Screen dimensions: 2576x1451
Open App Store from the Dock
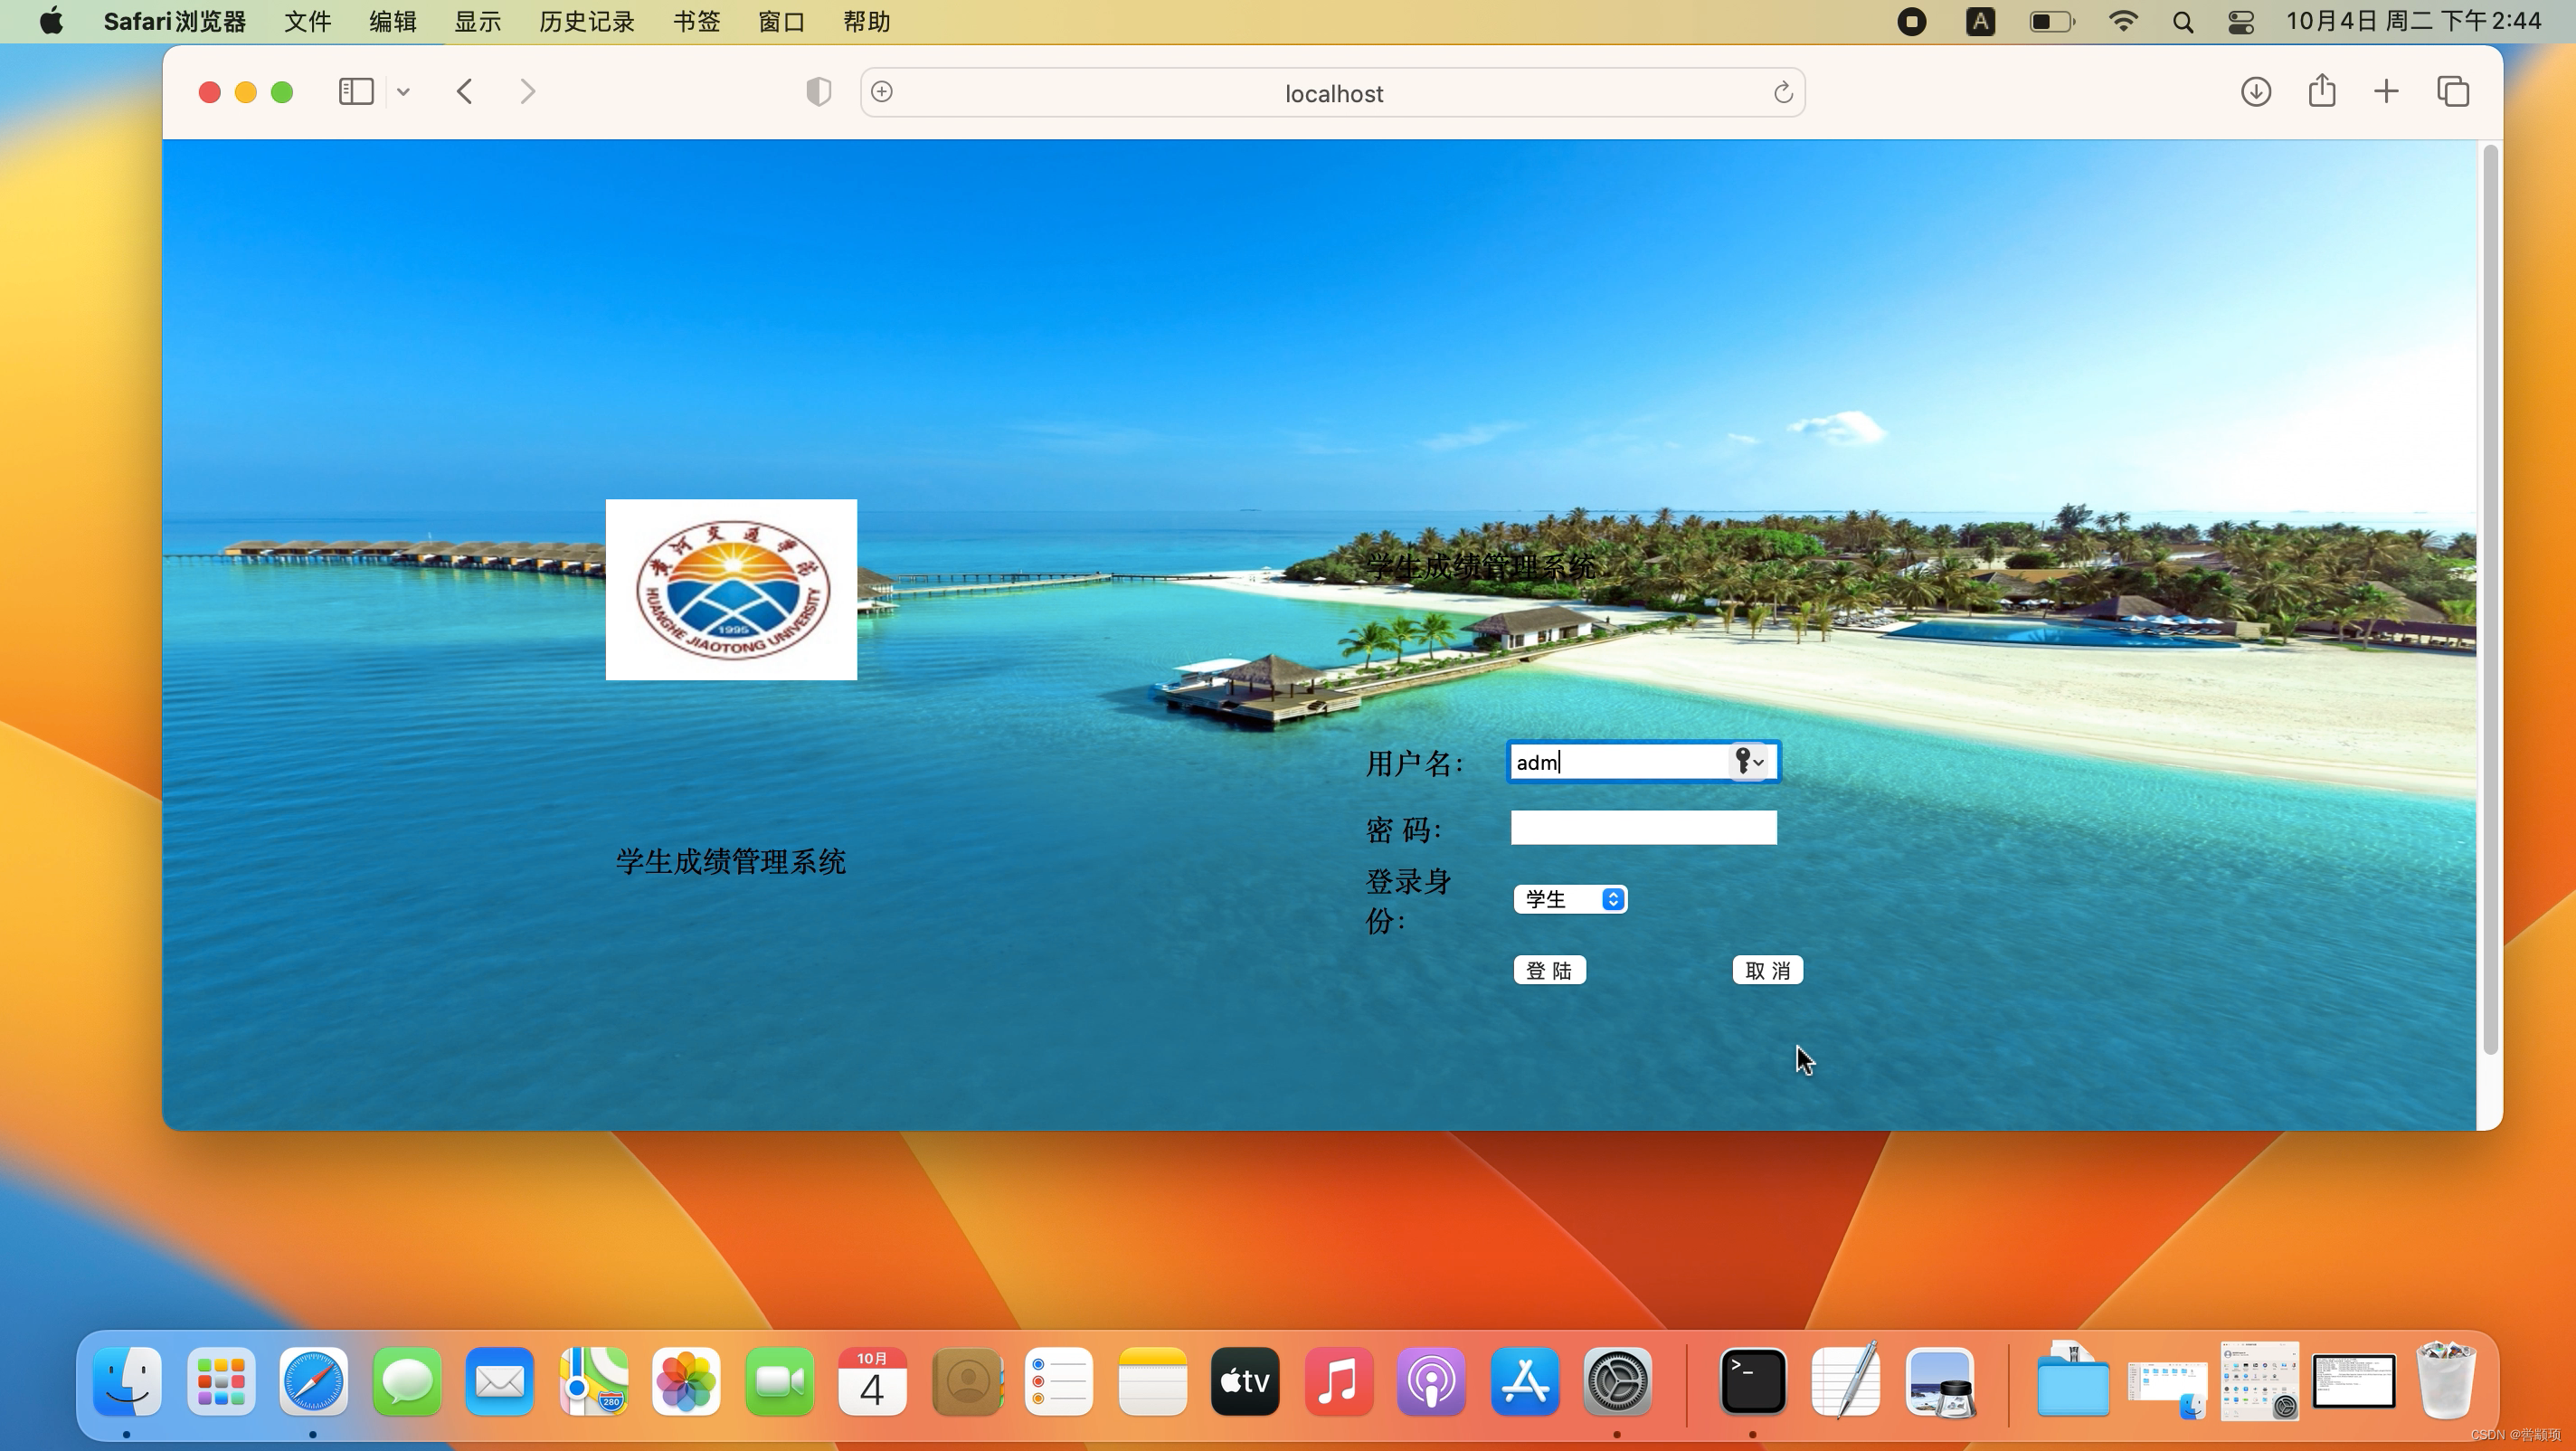pyautogui.click(x=1525, y=1381)
